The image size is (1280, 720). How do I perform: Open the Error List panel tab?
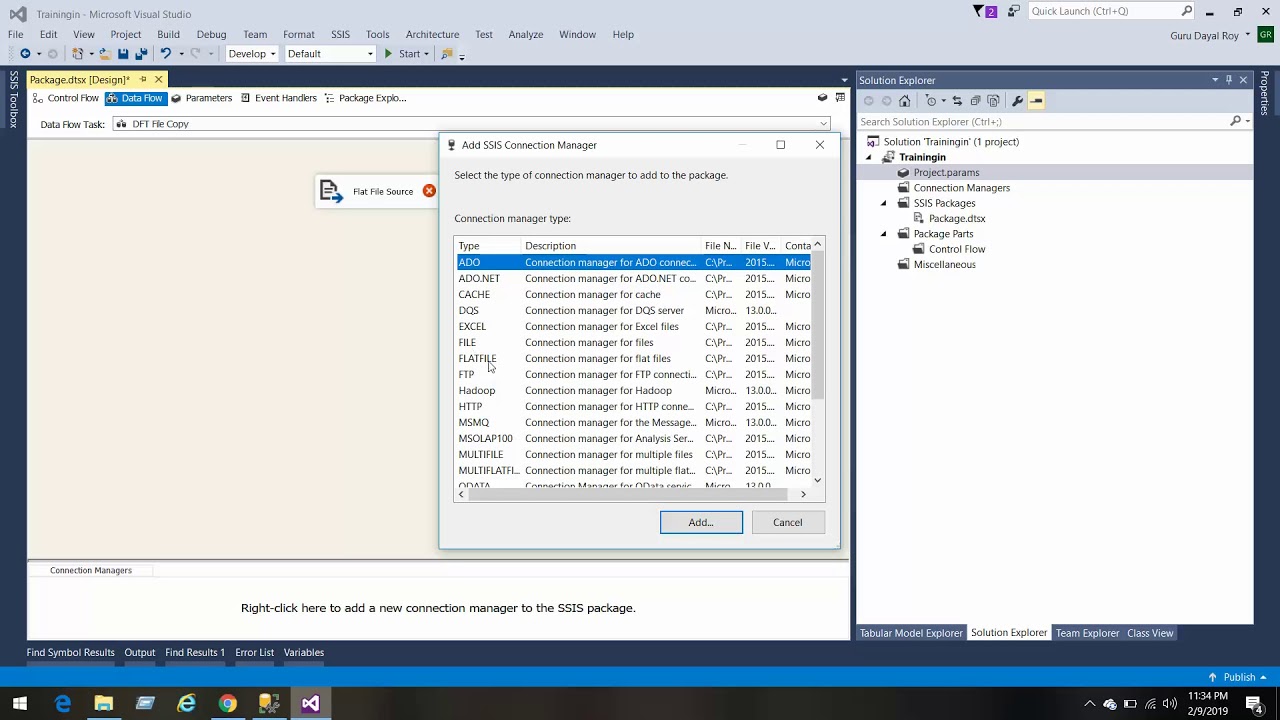click(x=254, y=652)
